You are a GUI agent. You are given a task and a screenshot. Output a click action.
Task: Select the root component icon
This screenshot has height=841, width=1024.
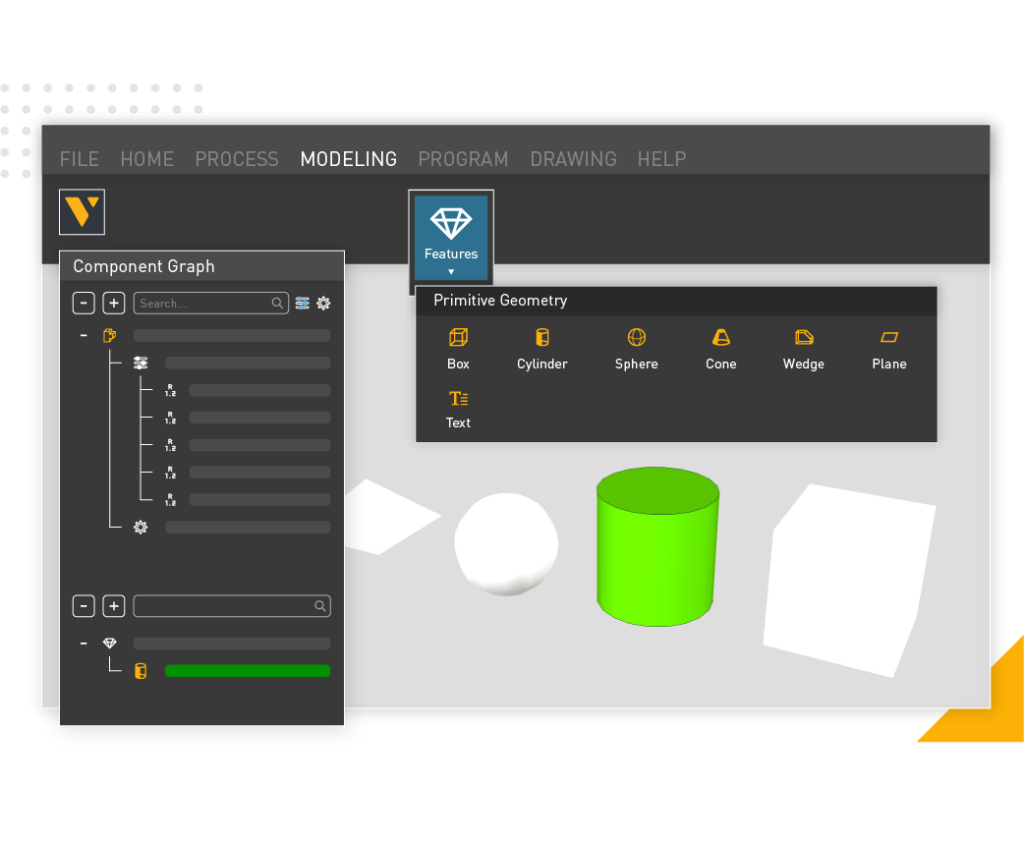pos(110,336)
